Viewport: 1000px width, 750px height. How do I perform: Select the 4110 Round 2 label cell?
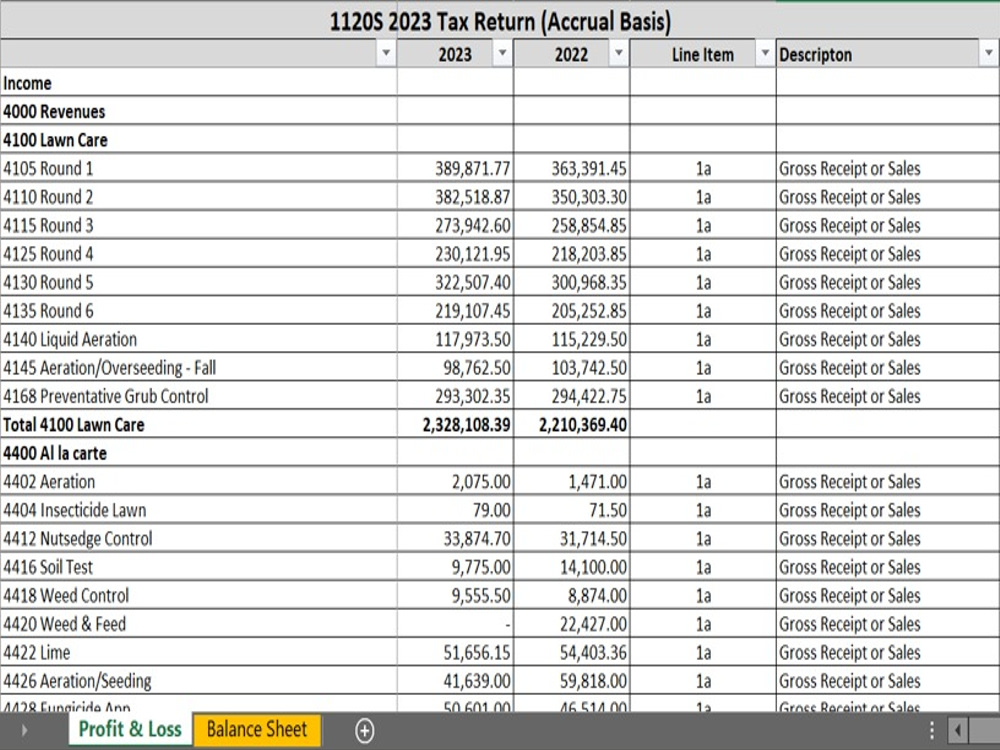[x=198, y=197]
